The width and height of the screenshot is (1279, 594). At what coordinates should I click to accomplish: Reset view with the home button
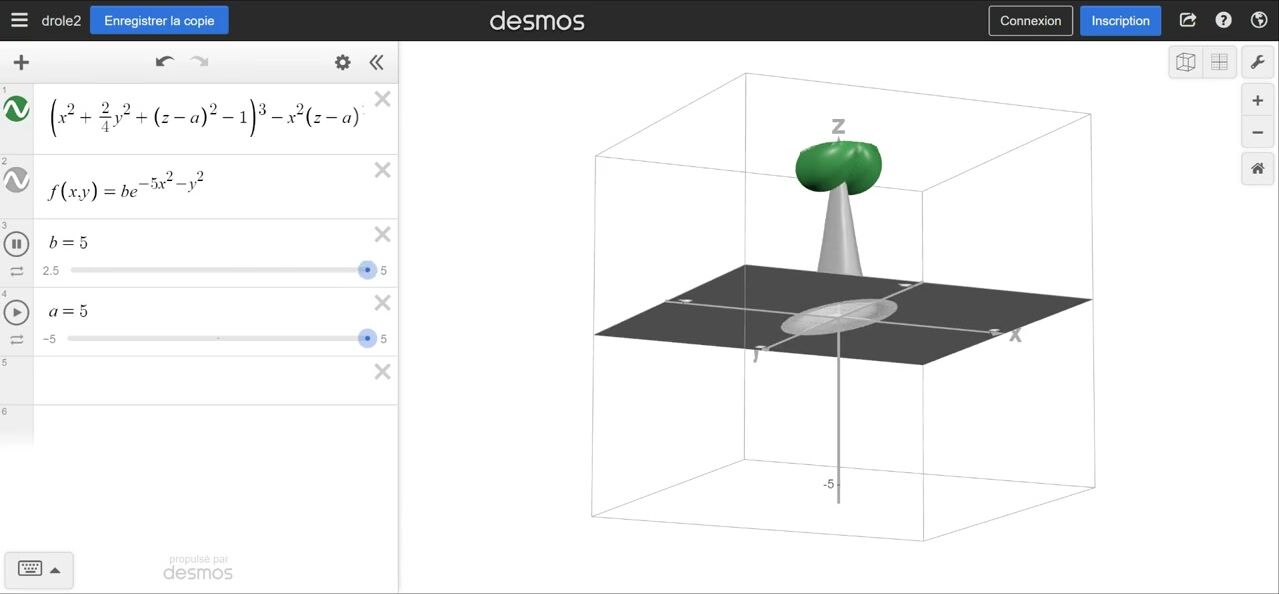(1258, 169)
